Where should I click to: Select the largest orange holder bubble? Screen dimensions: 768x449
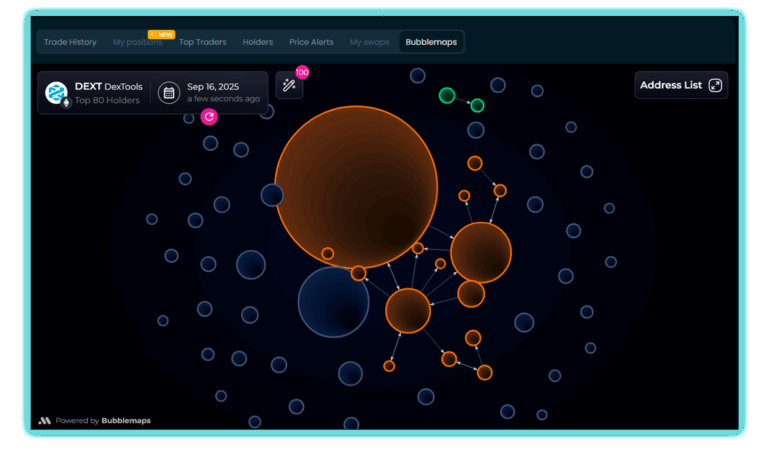(356, 187)
